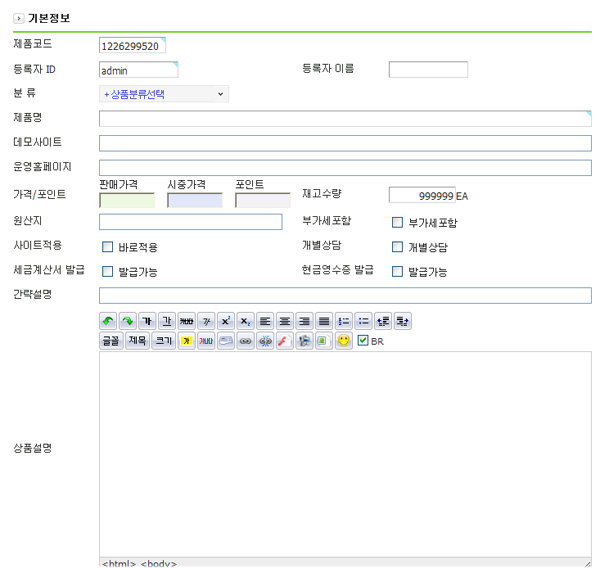The width and height of the screenshot is (600, 569).
Task: Check 발급가능 for 현금영수증 발급
Action: point(398,271)
